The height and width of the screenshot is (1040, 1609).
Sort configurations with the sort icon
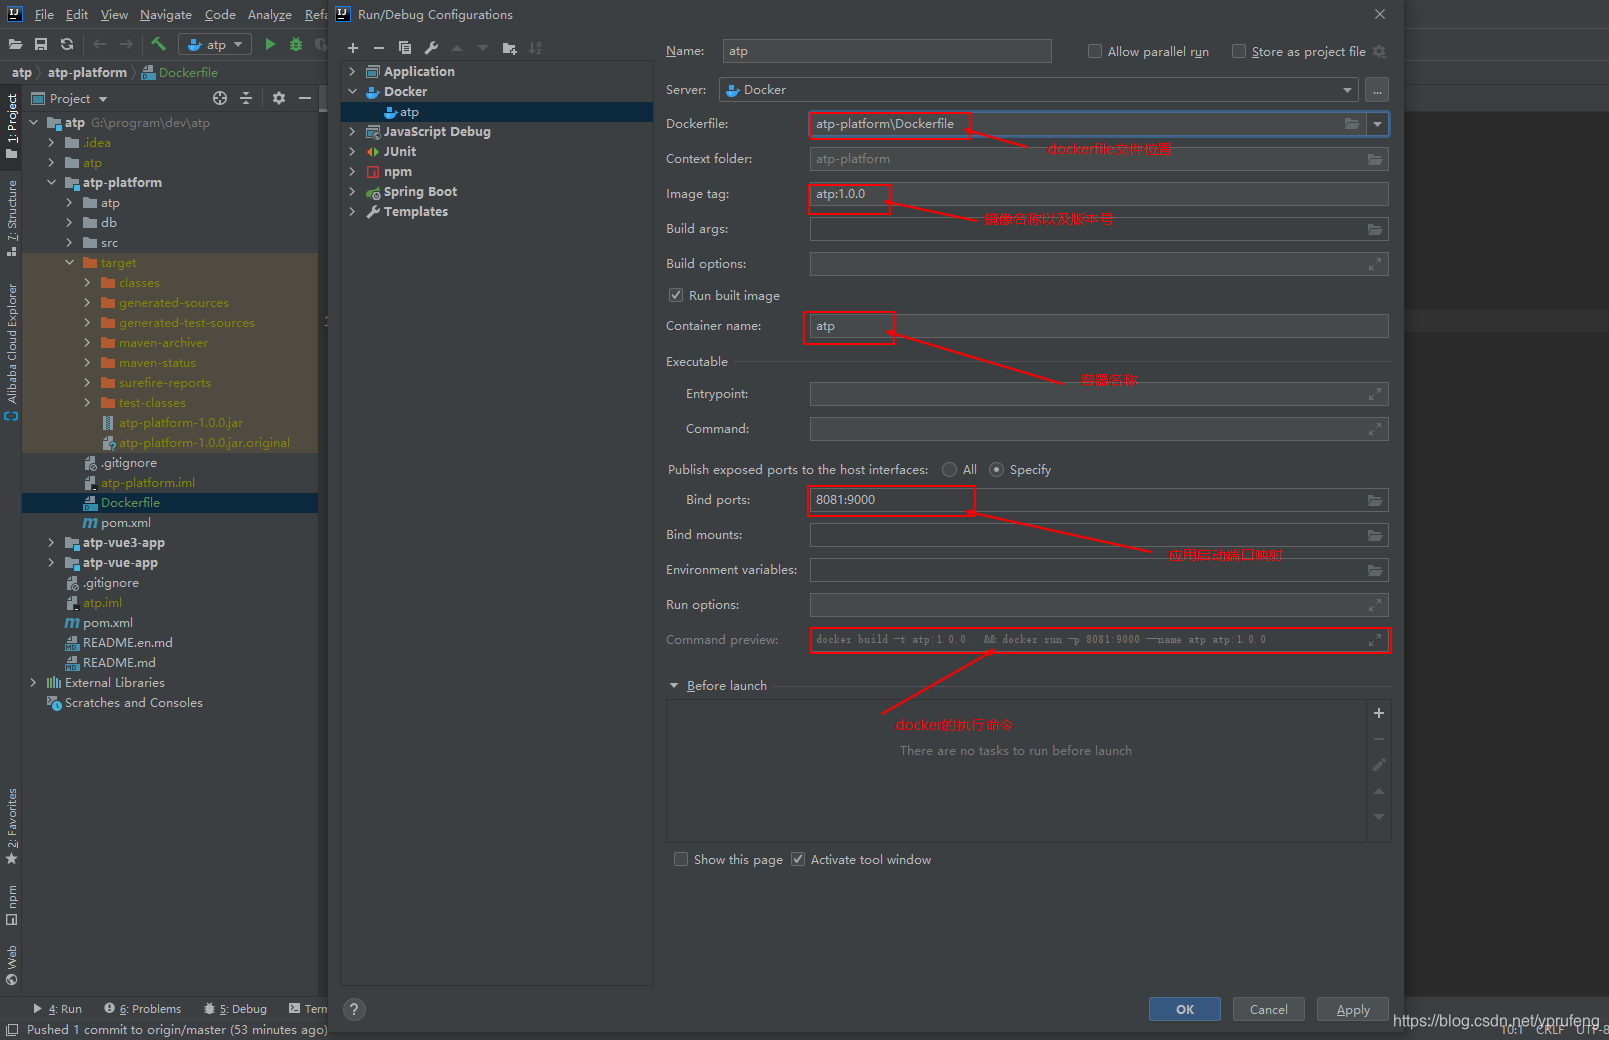536,47
